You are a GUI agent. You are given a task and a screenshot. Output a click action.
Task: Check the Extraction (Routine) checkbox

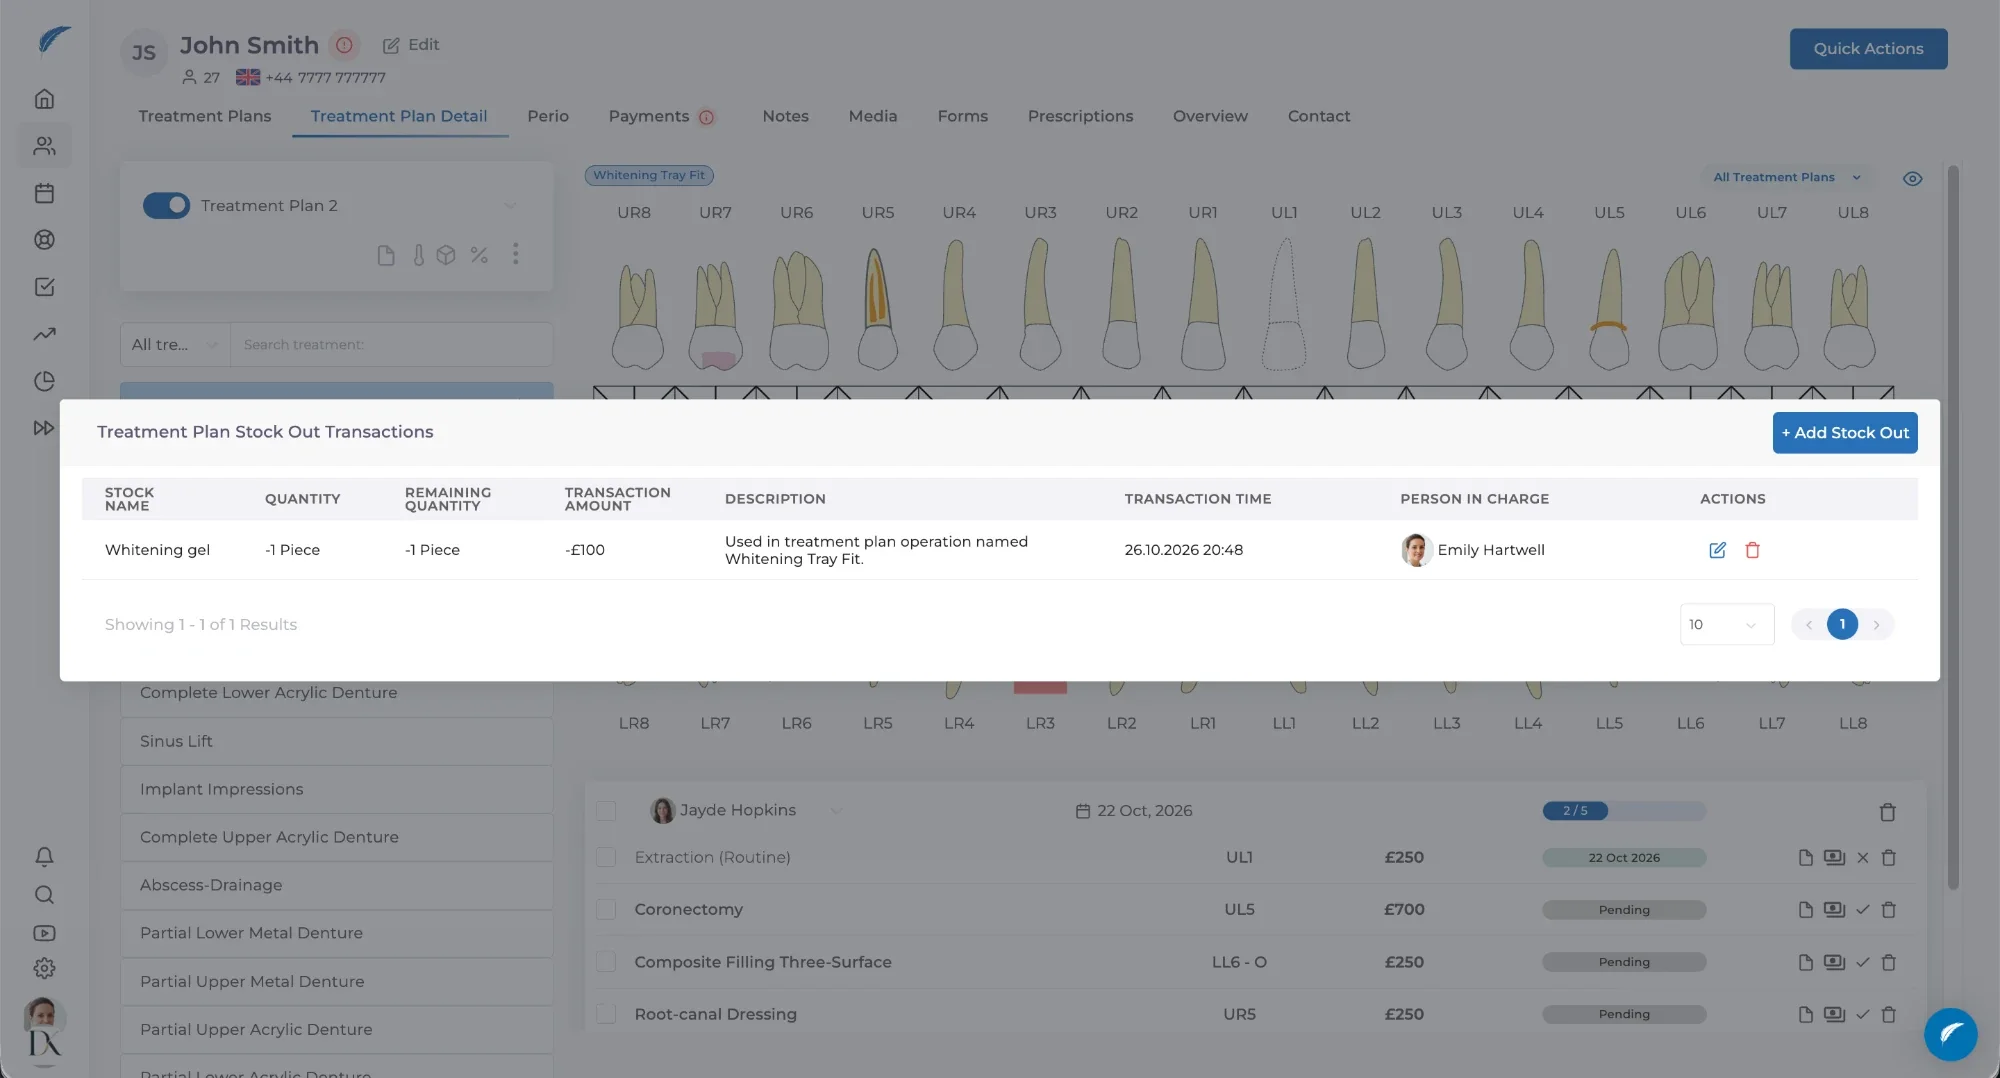606,857
